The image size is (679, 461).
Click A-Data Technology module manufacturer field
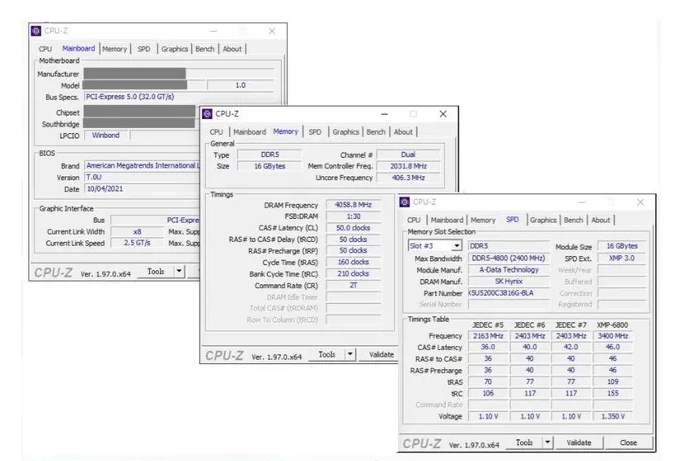tap(508, 270)
